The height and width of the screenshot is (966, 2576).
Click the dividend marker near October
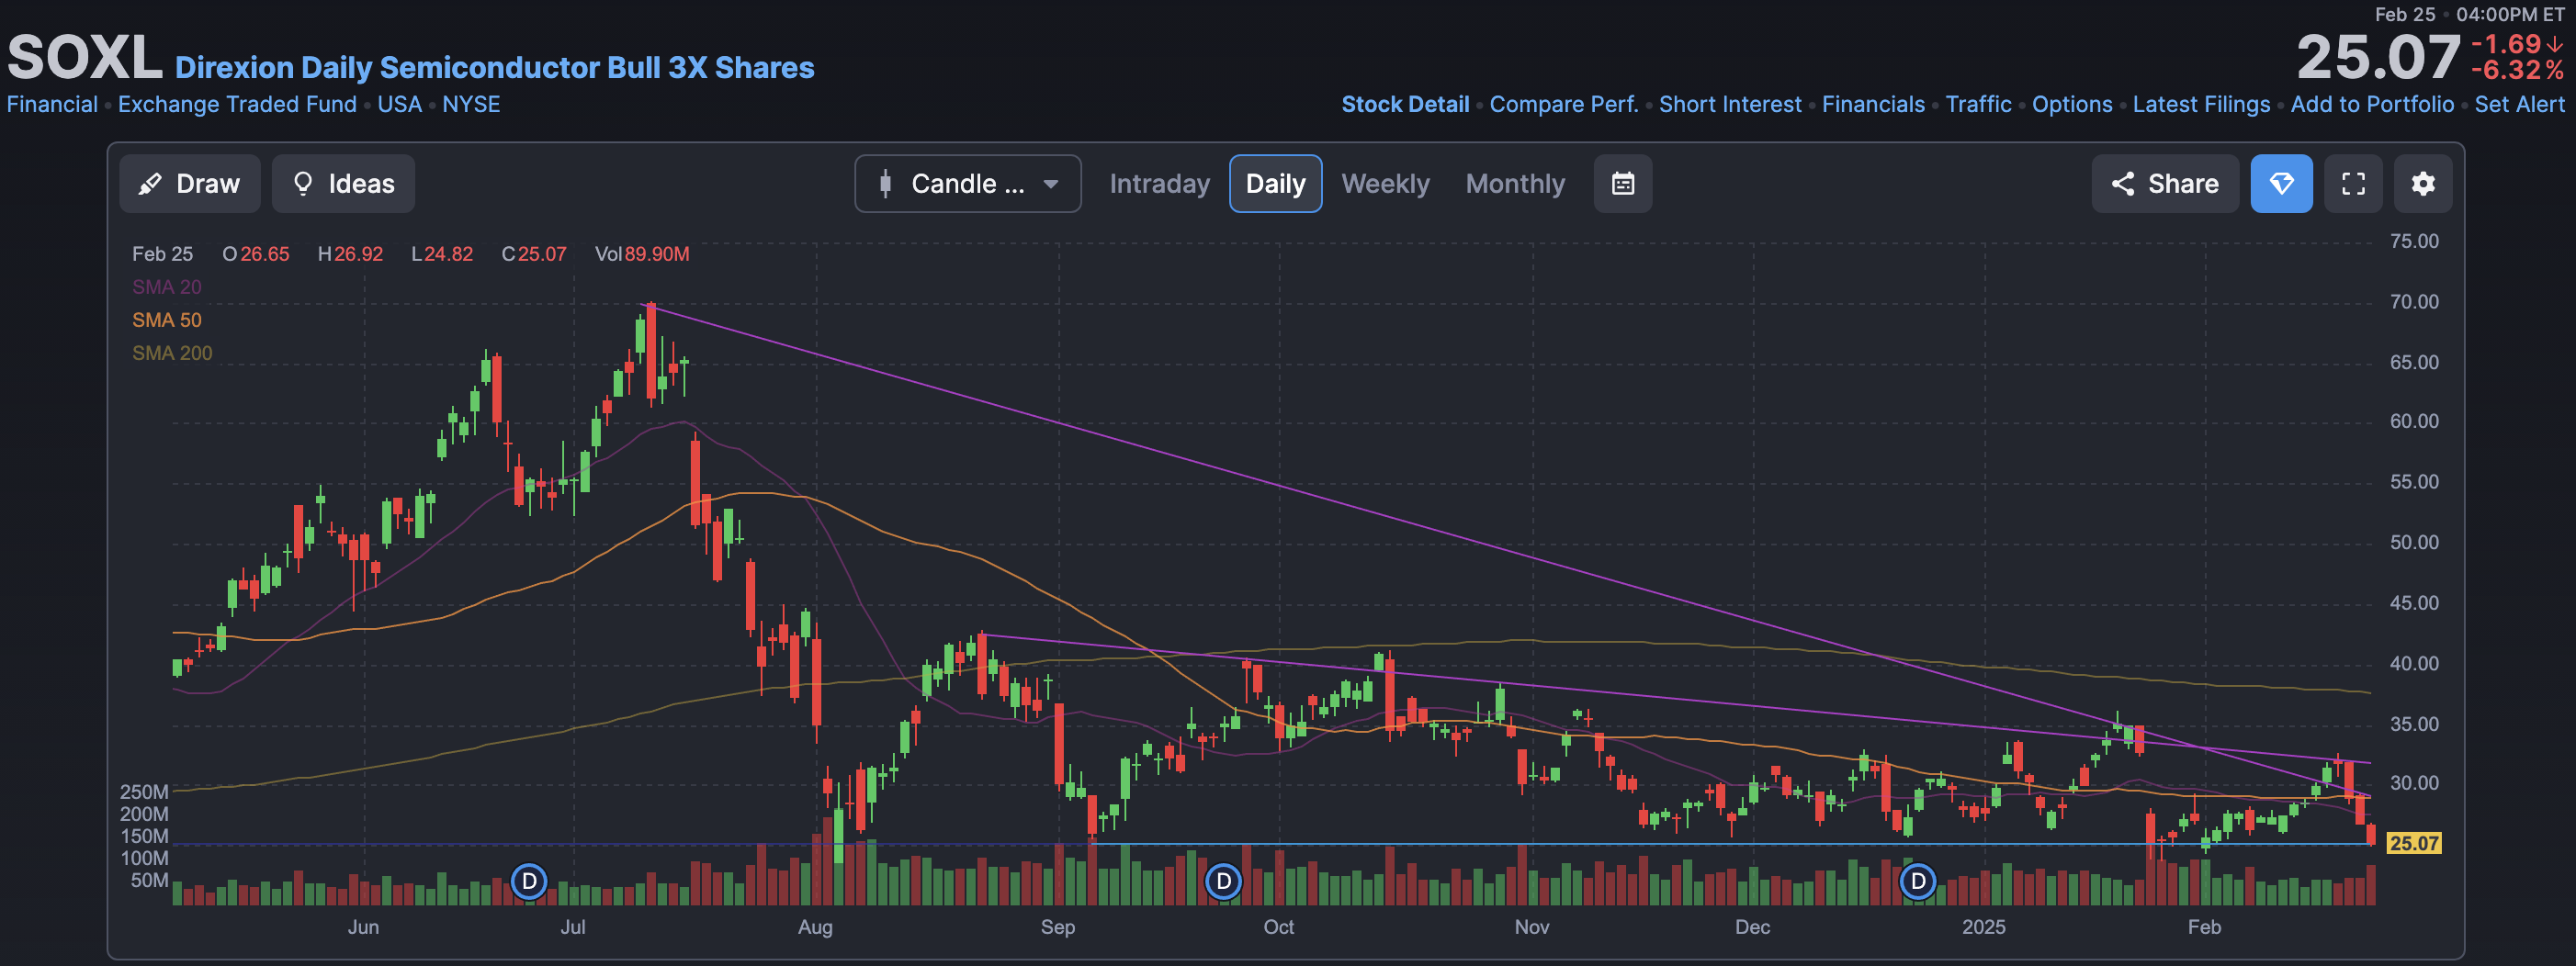click(x=1223, y=881)
